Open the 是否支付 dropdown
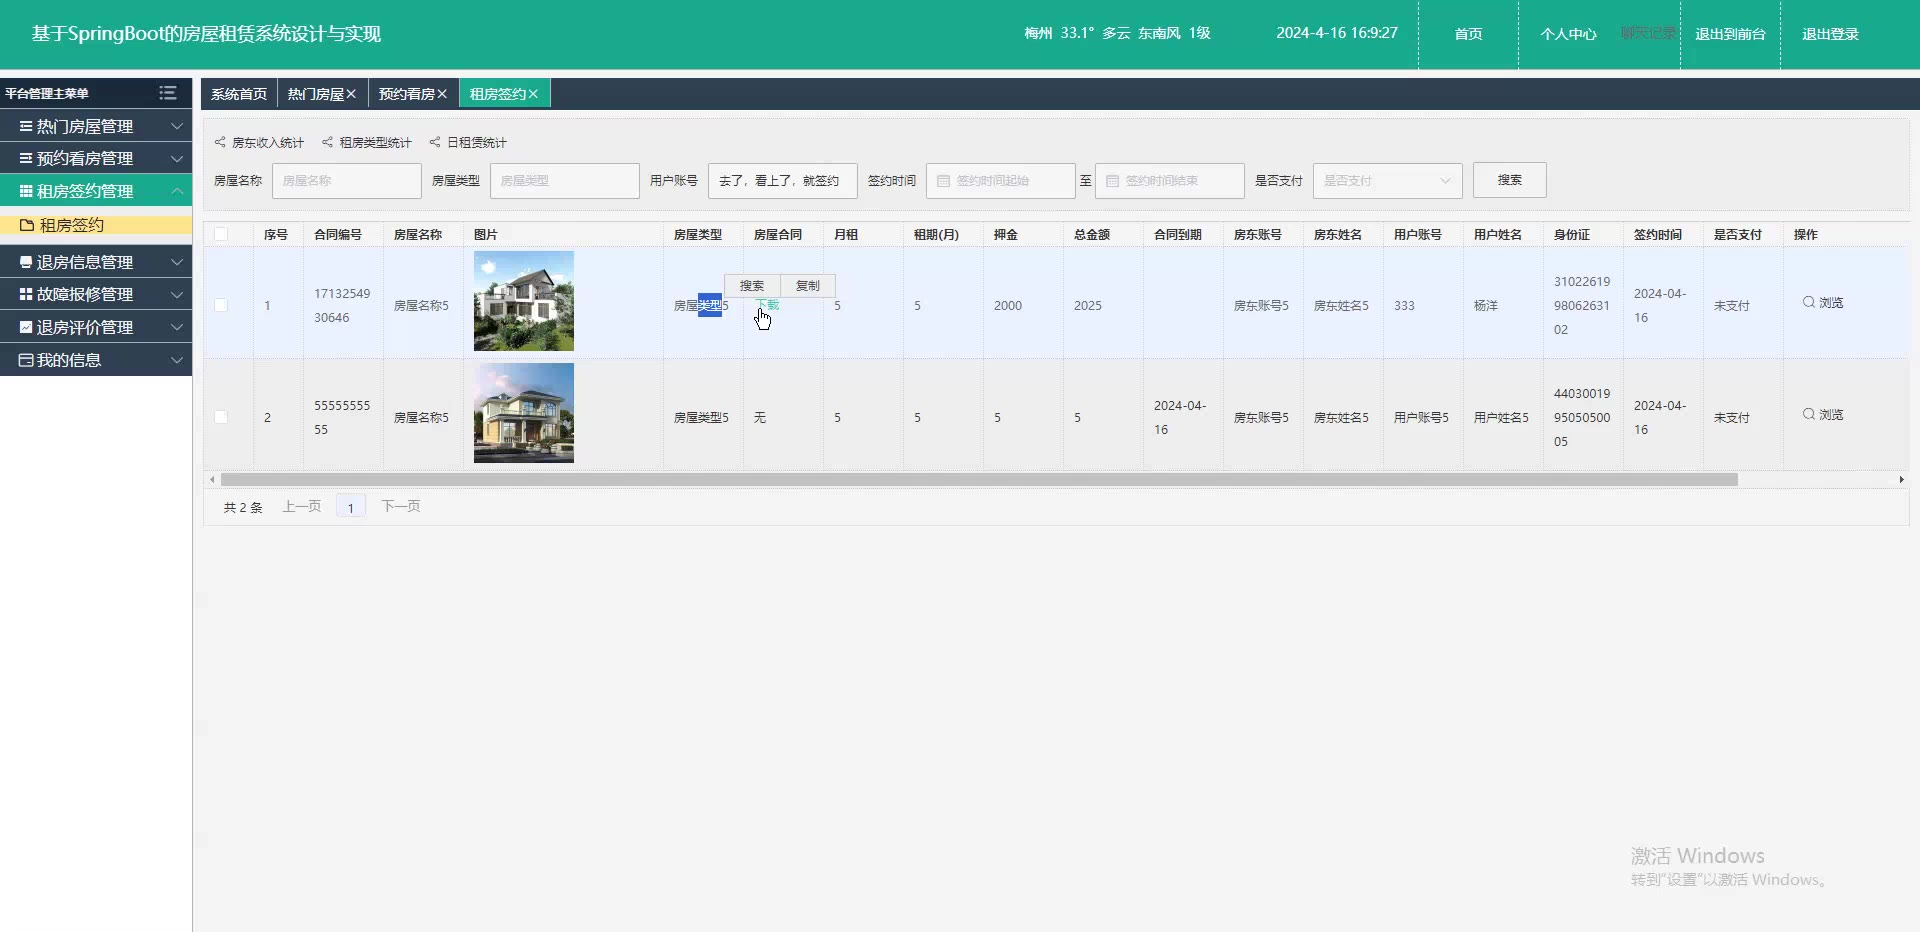This screenshot has width=1920, height=932. pos(1387,181)
